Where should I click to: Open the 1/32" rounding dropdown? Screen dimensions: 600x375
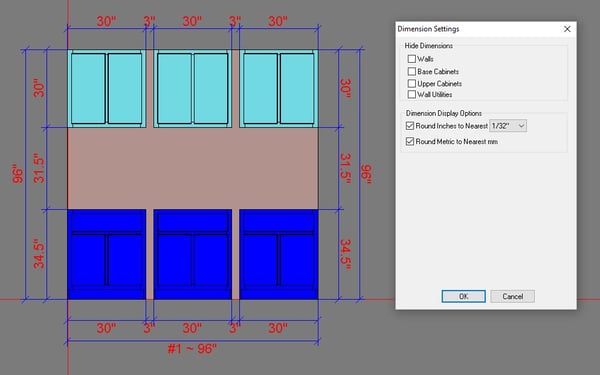pyautogui.click(x=508, y=126)
